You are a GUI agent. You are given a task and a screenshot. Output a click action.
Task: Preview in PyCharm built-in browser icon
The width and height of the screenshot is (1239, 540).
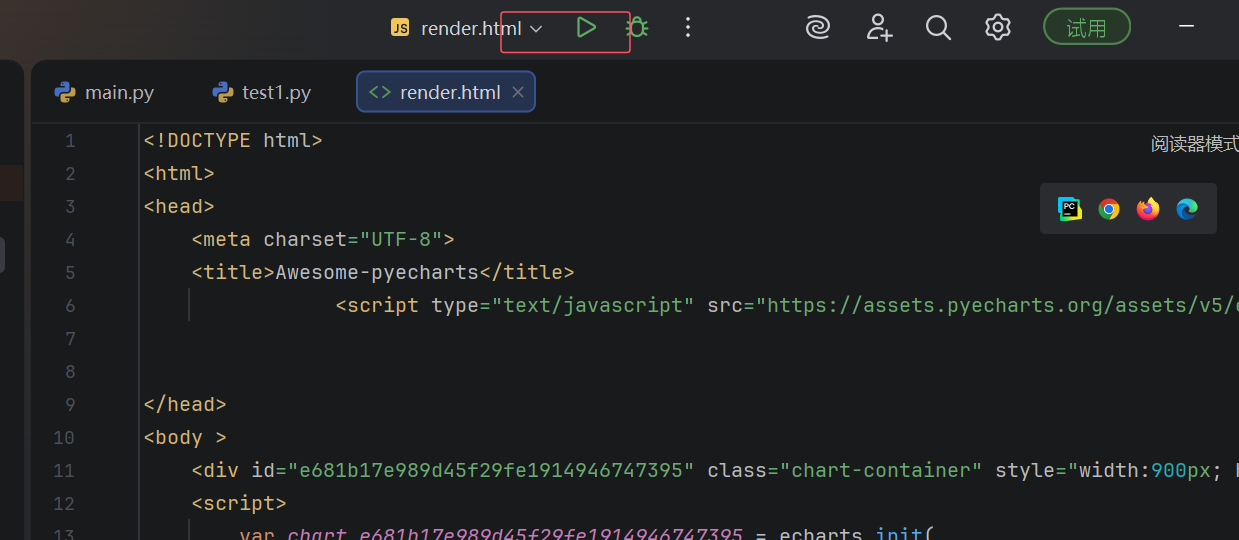(1070, 209)
